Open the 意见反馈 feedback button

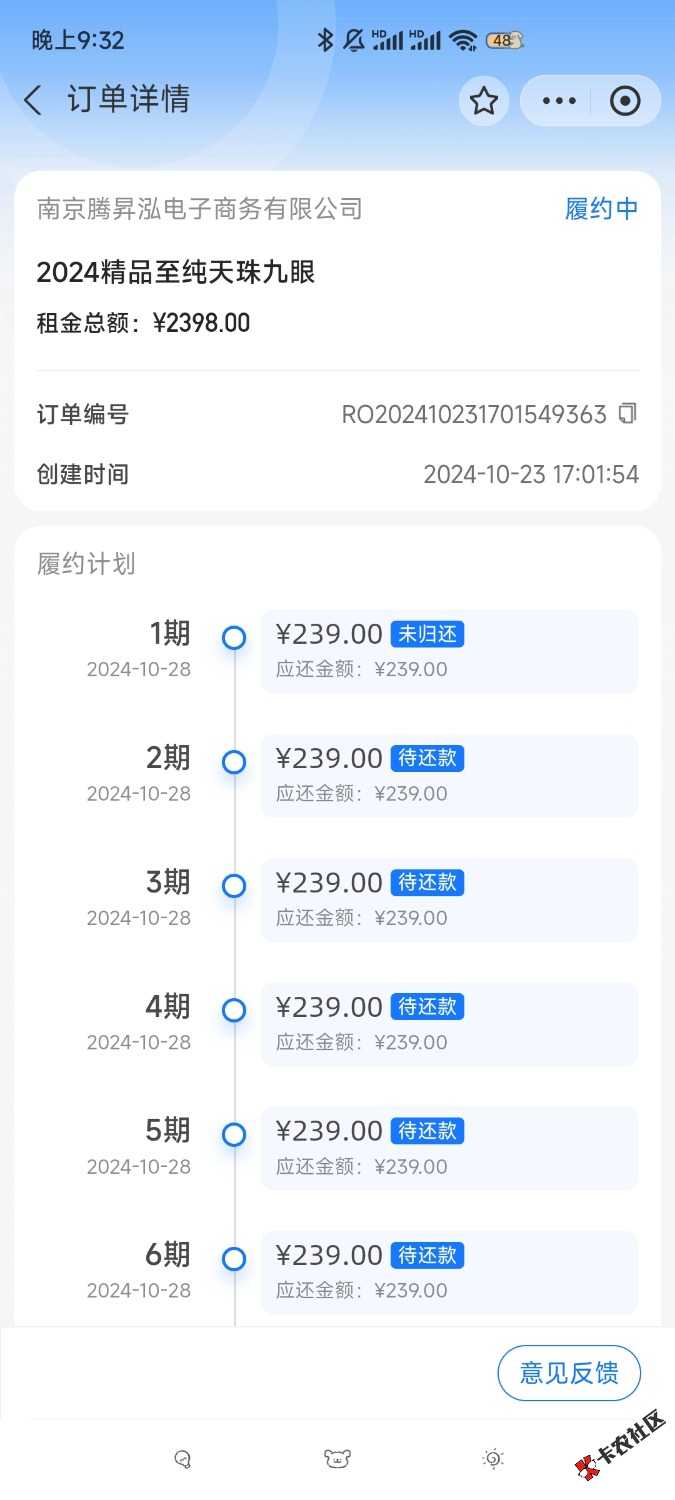pos(569,1373)
